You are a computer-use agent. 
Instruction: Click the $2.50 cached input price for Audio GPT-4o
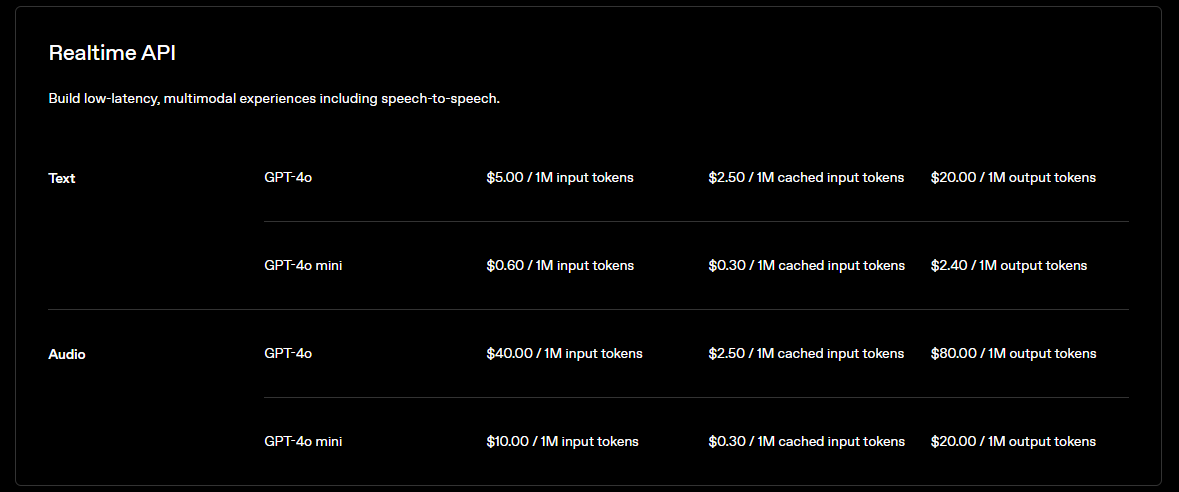(x=806, y=354)
